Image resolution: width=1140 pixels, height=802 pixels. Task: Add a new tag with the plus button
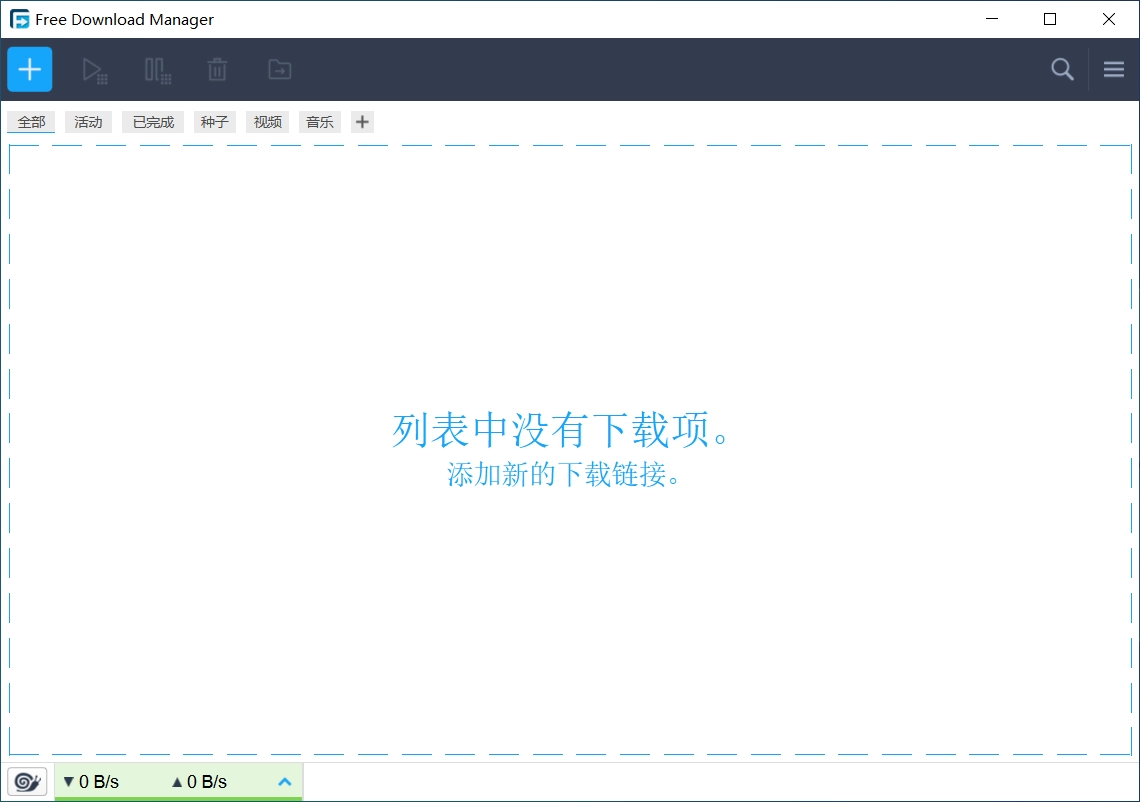click(x=362, y=122)
